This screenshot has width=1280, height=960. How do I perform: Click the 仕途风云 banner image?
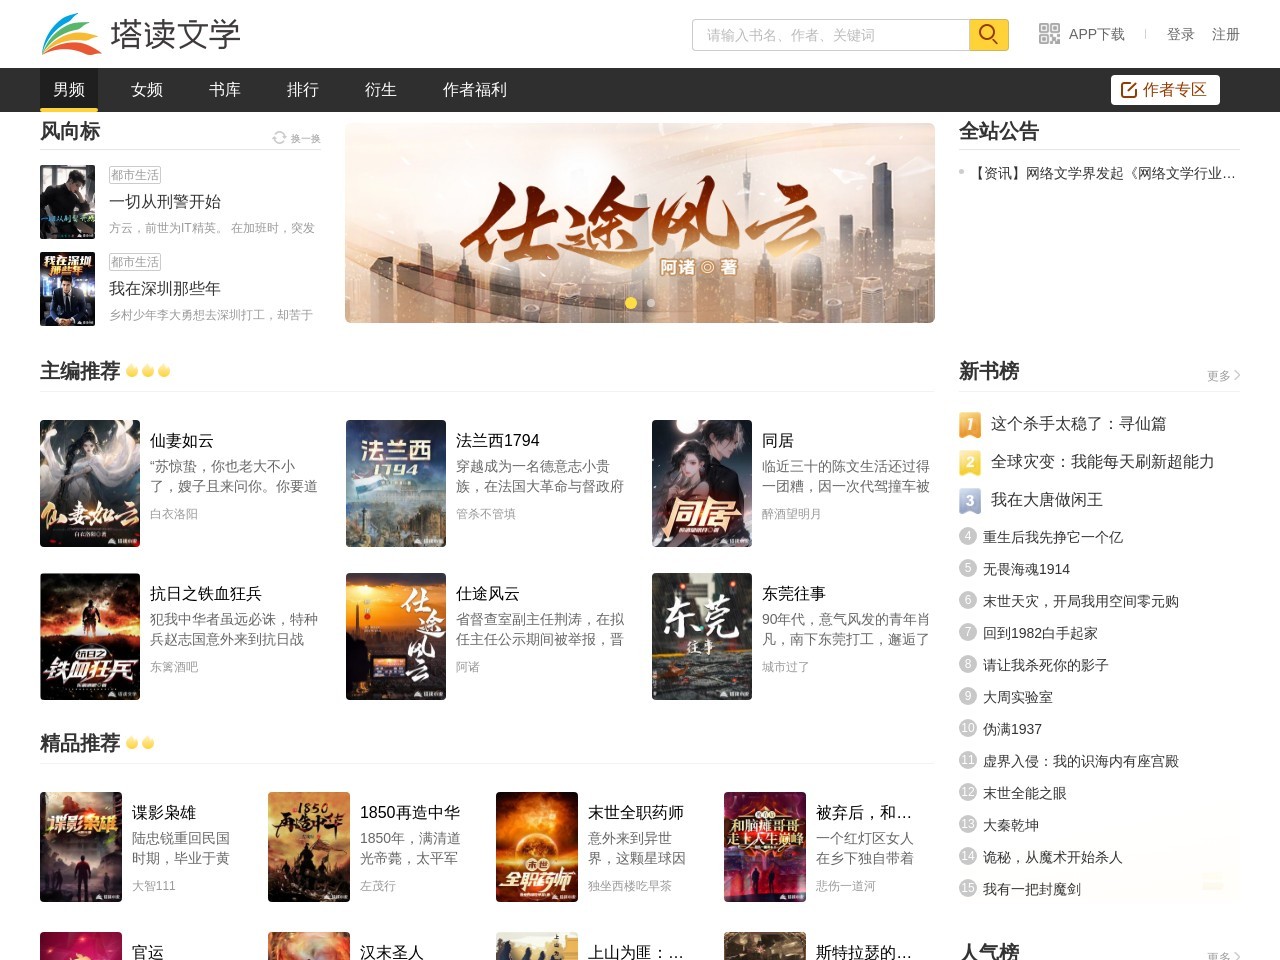pos(640,222)
